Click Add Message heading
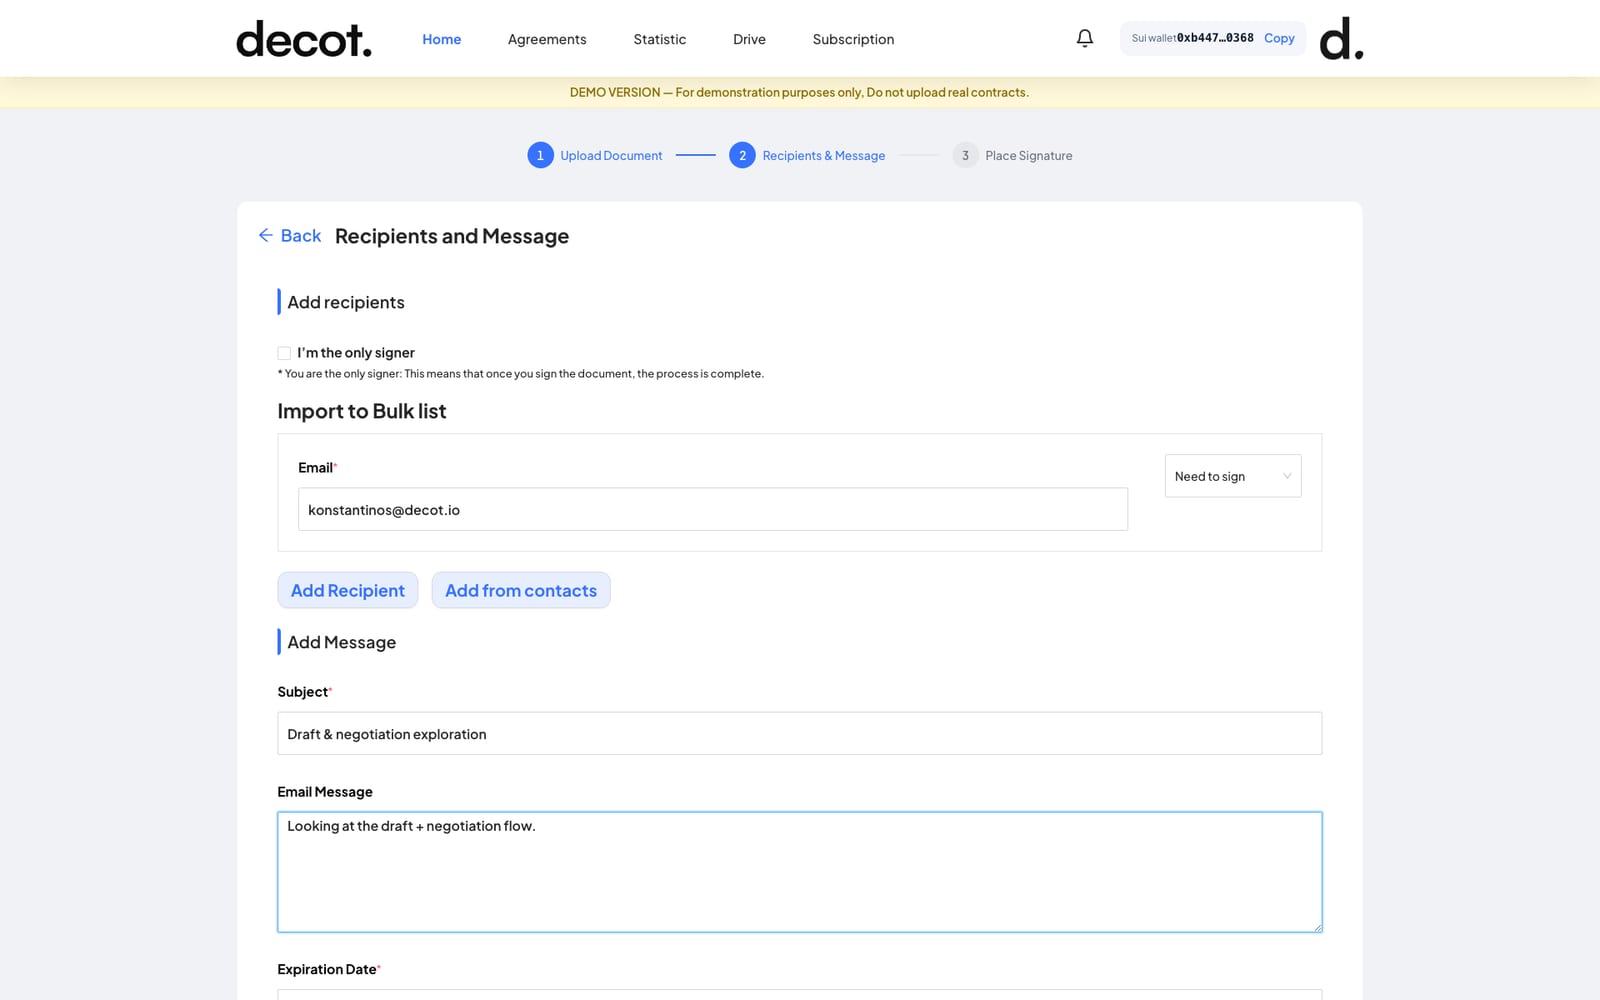 pos(342,642)
